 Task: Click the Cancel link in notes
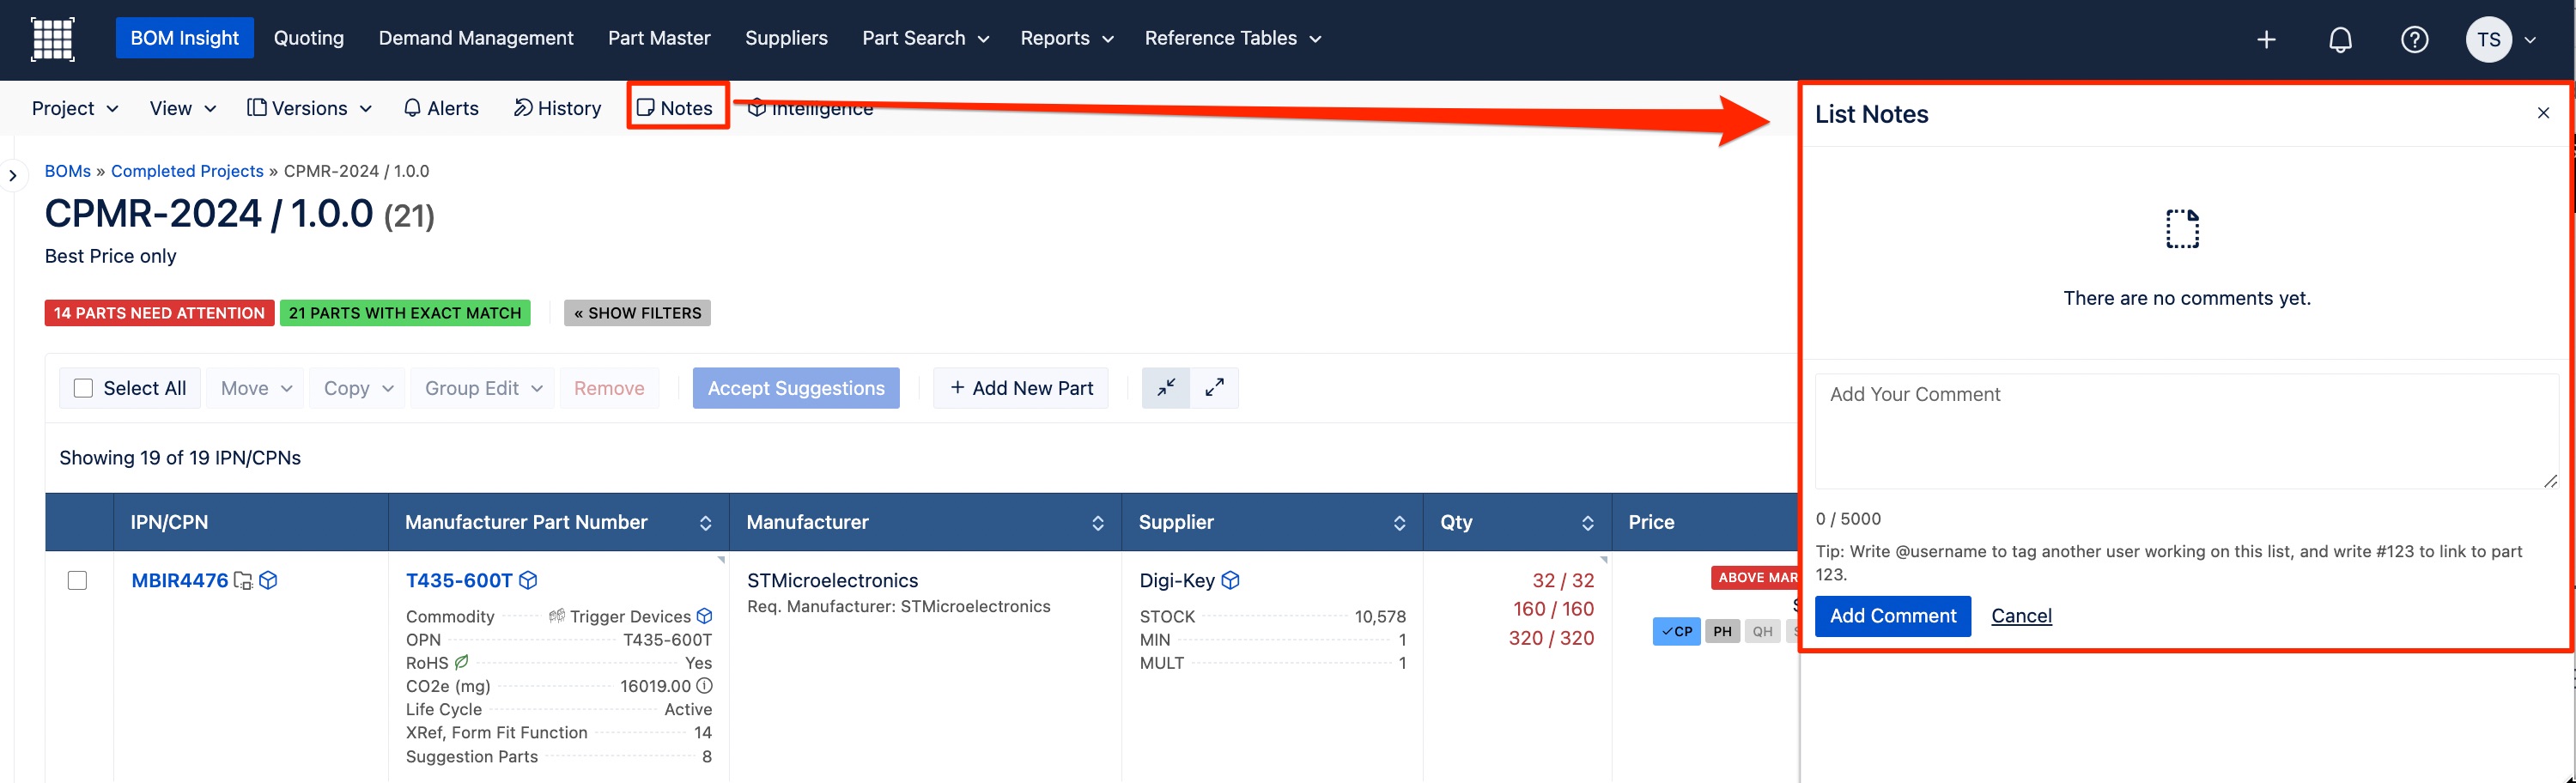coord(2021,616)
